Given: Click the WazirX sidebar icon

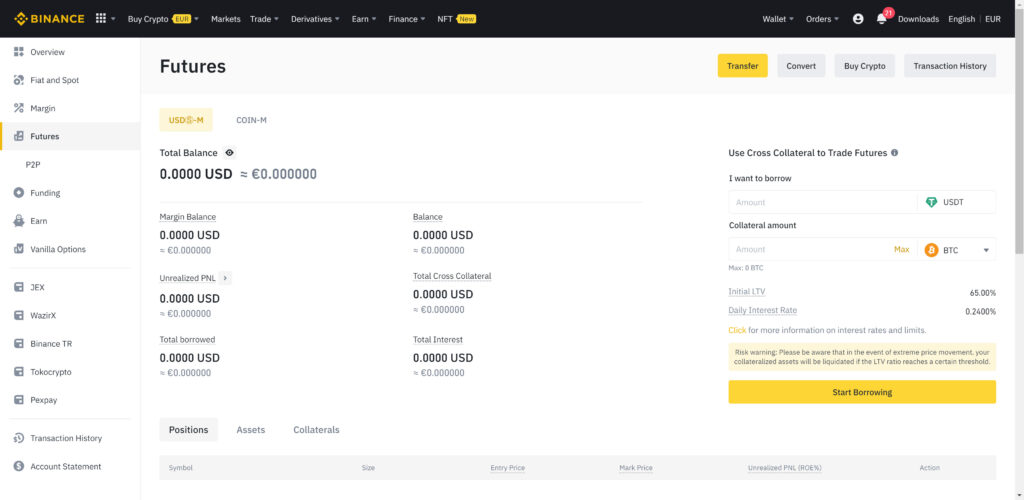Looking at the screenshot, I should (19, 315).
